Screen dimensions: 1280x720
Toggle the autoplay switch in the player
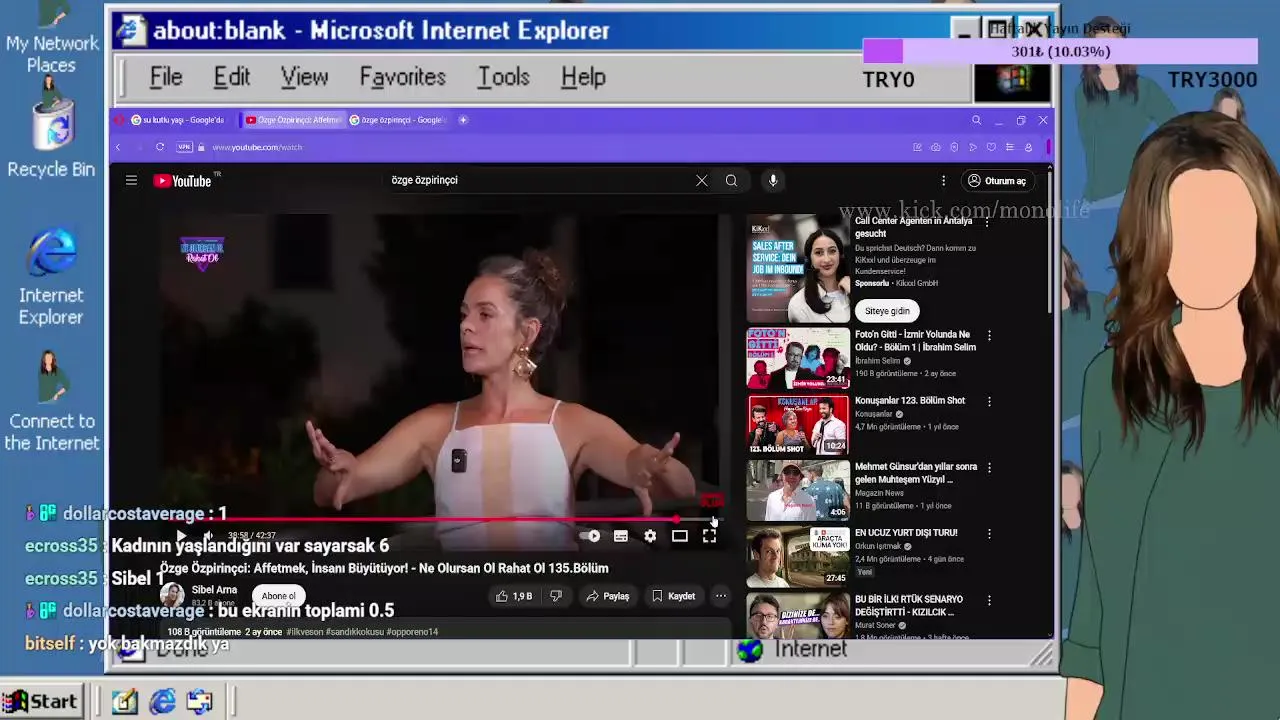pos(590,537)
